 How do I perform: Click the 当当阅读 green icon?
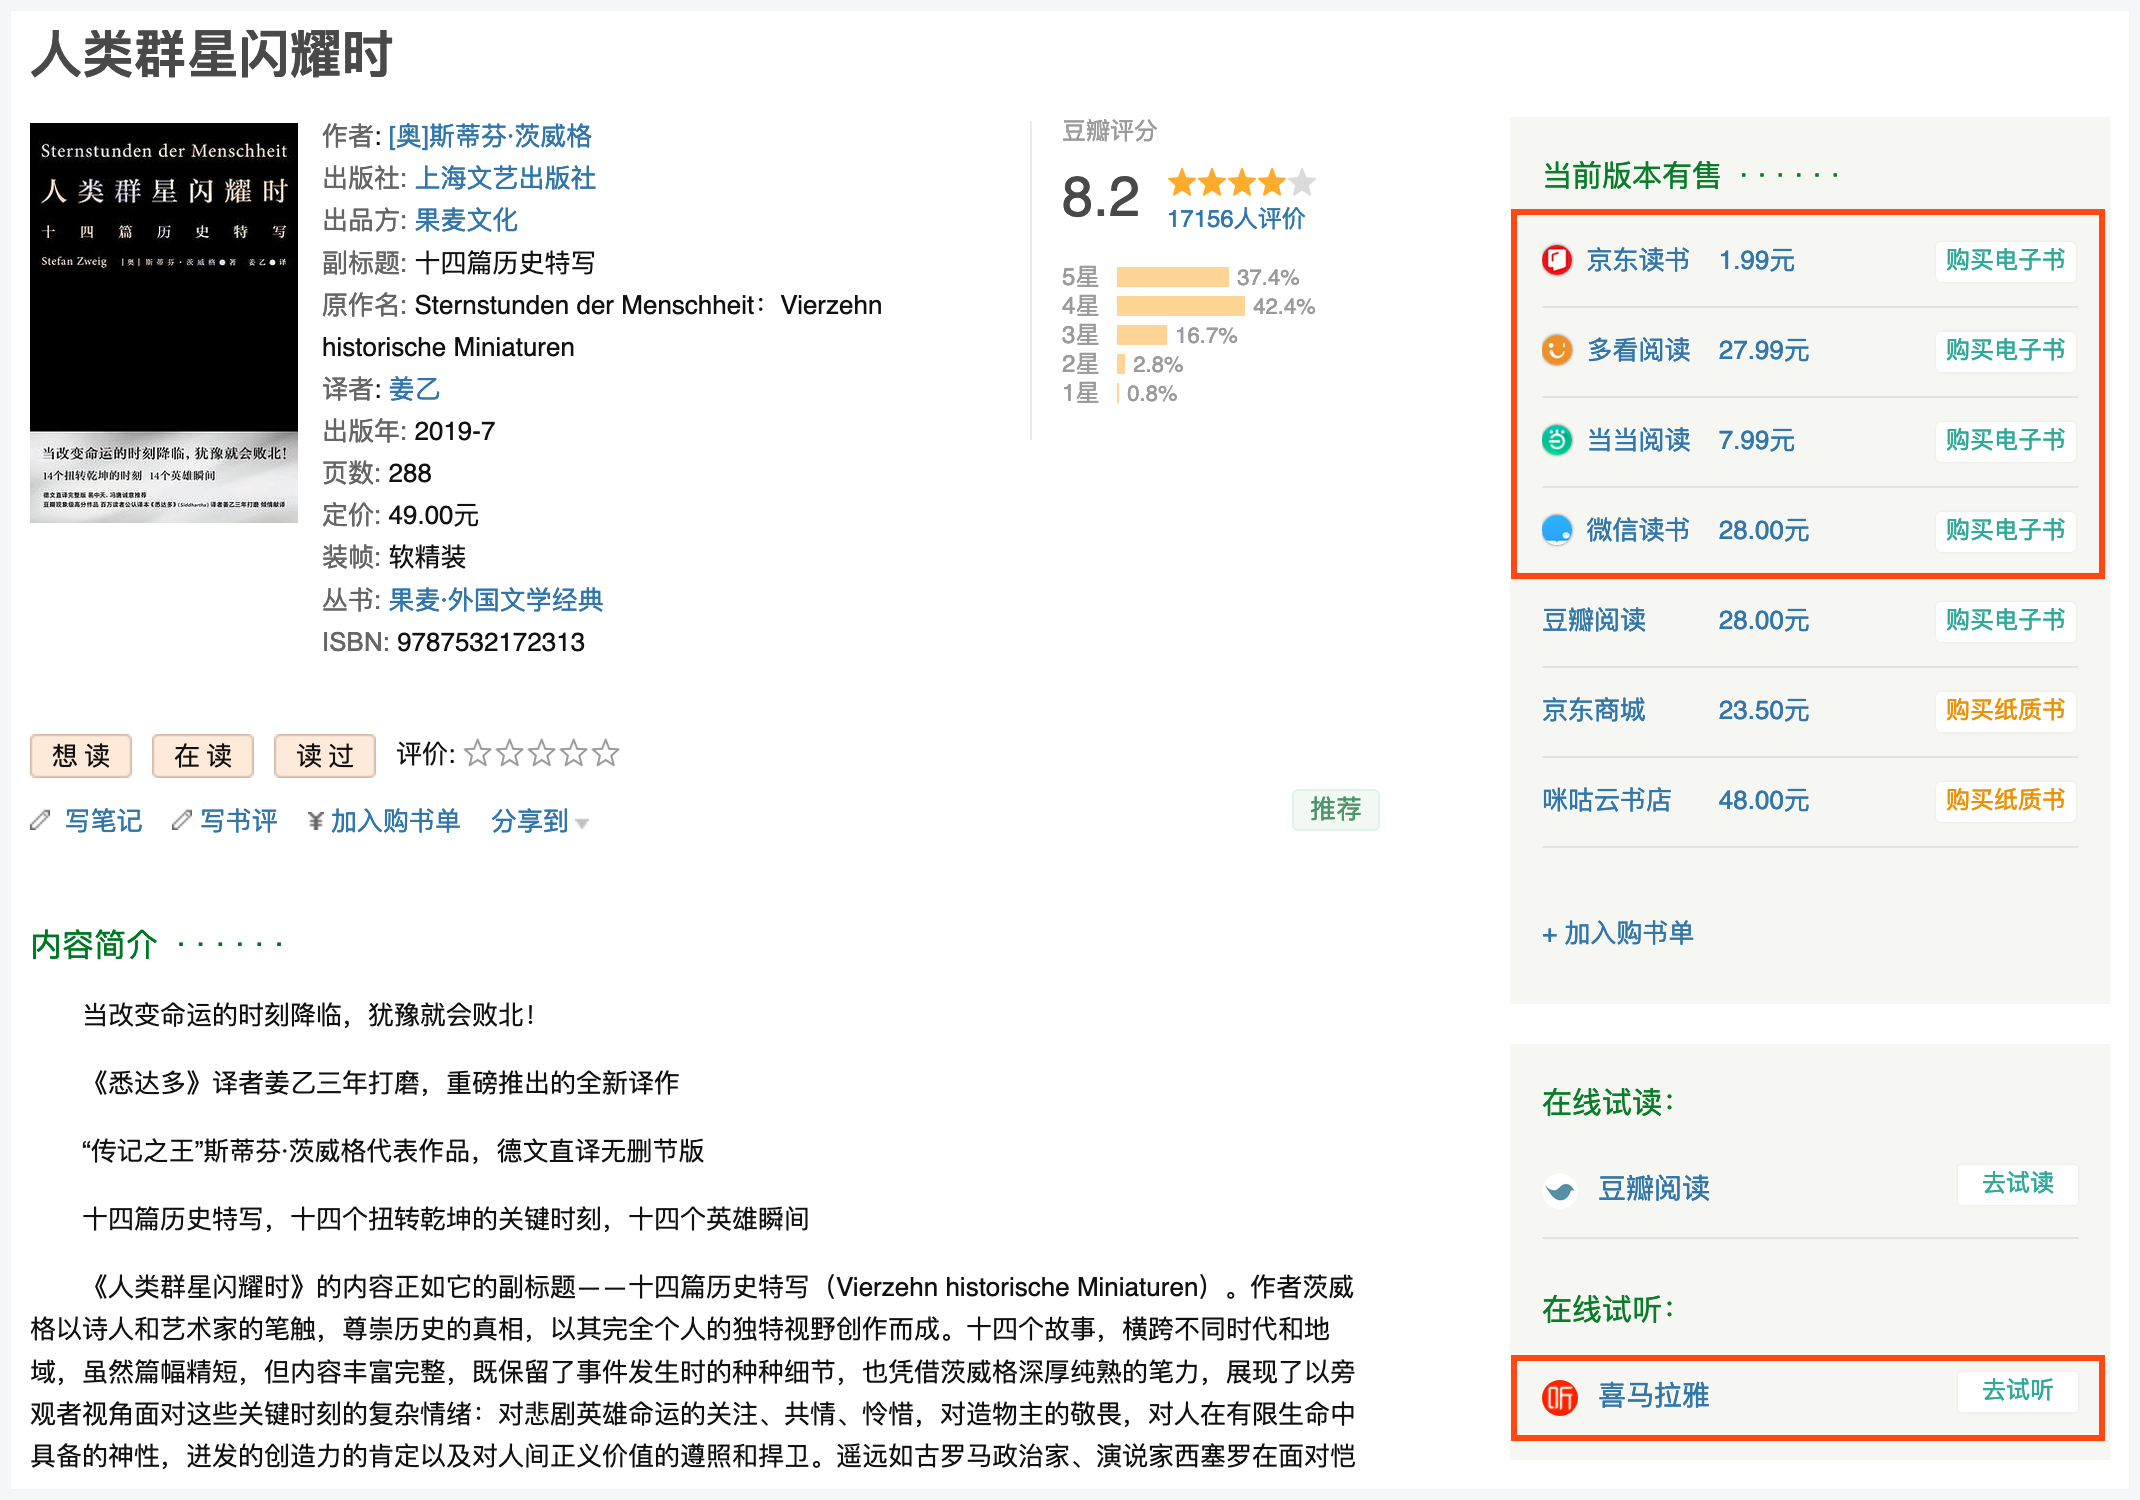tap(1557, 440)
